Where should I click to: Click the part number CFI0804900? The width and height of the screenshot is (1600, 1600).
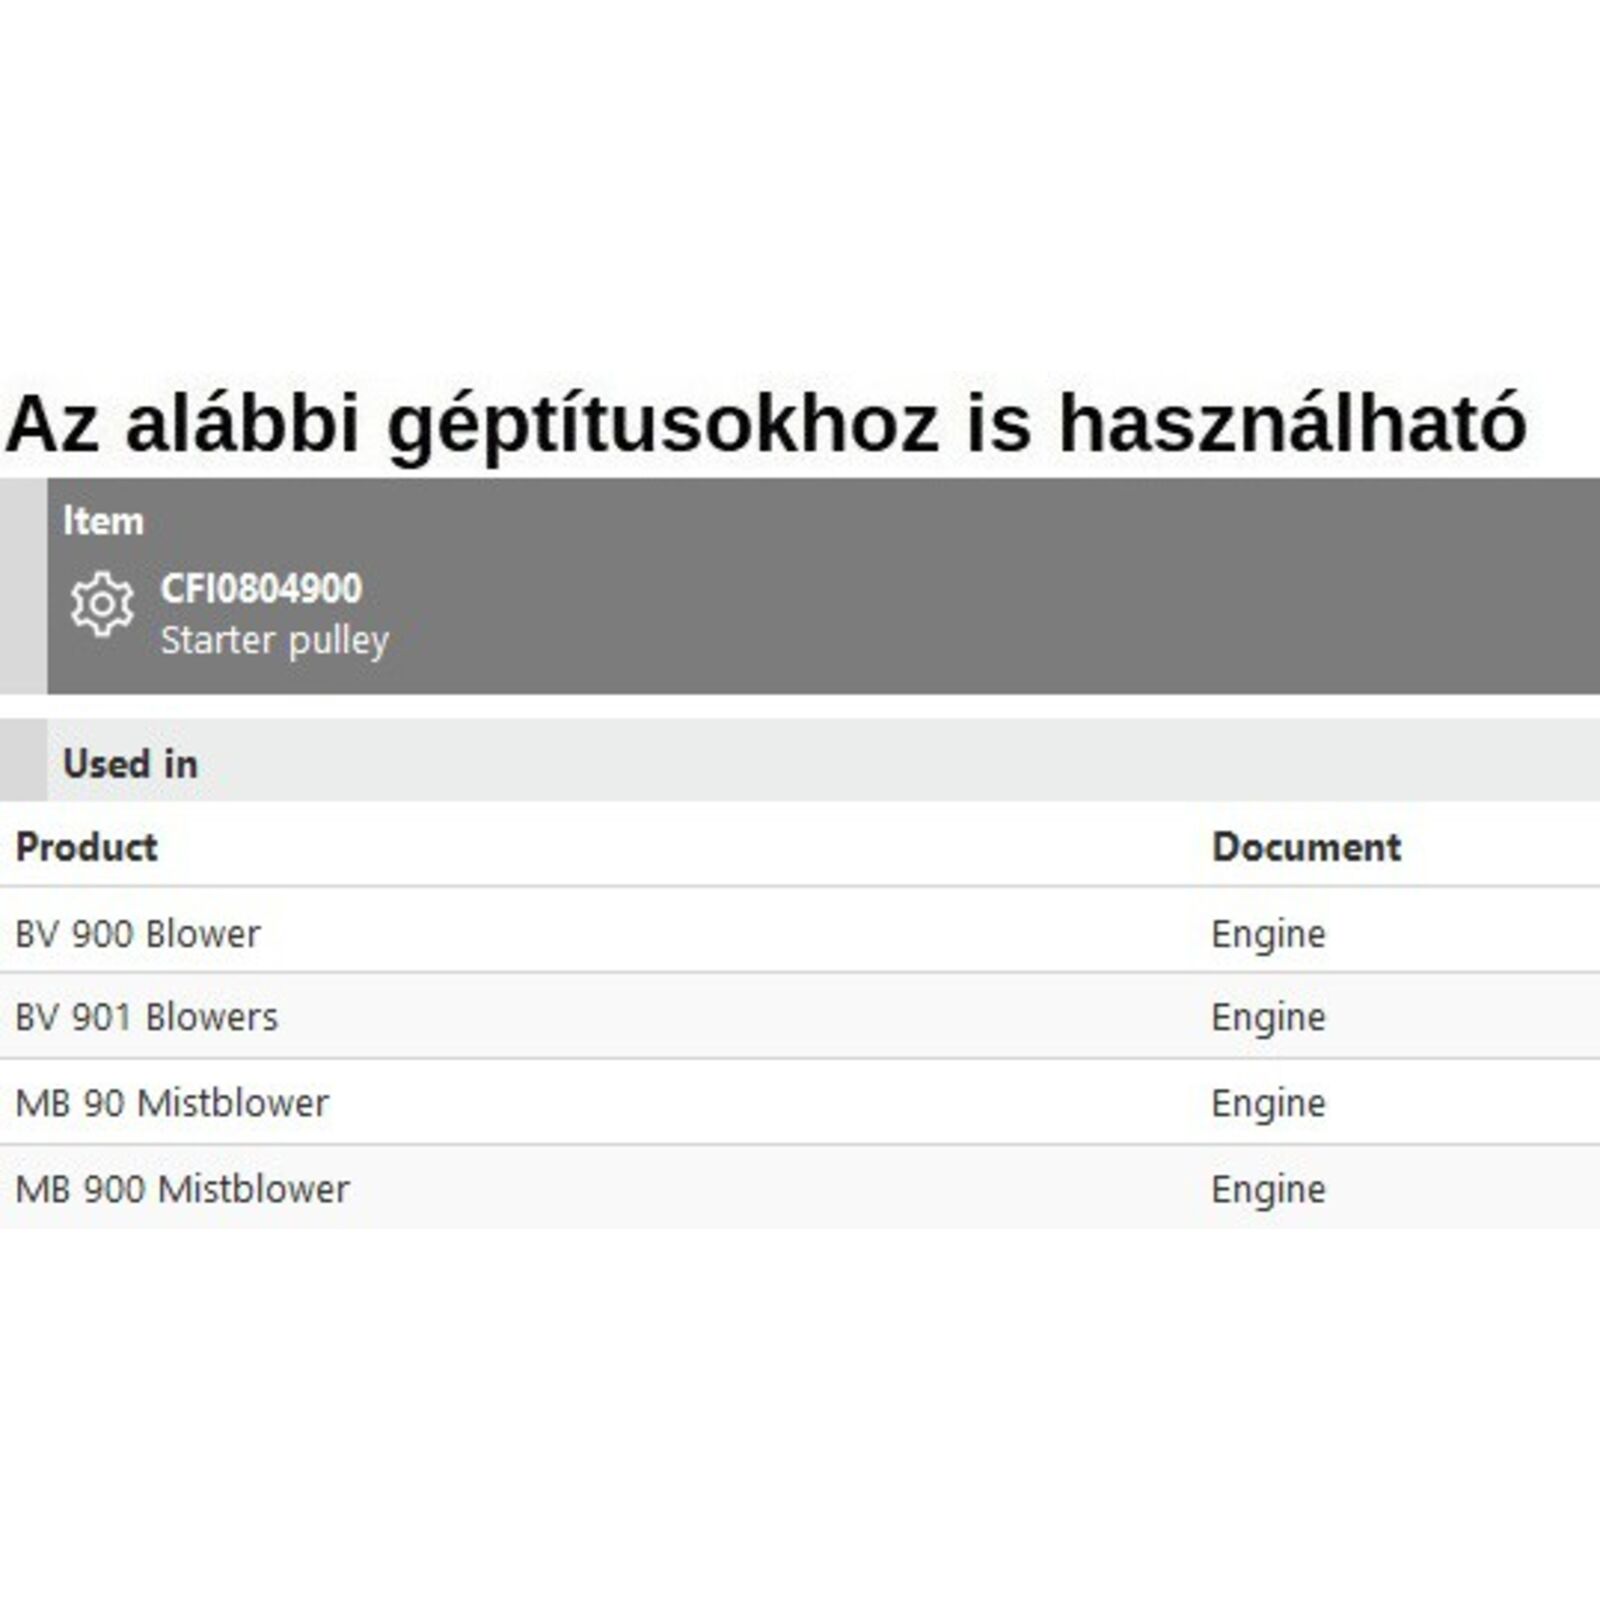tap(261, 588)
